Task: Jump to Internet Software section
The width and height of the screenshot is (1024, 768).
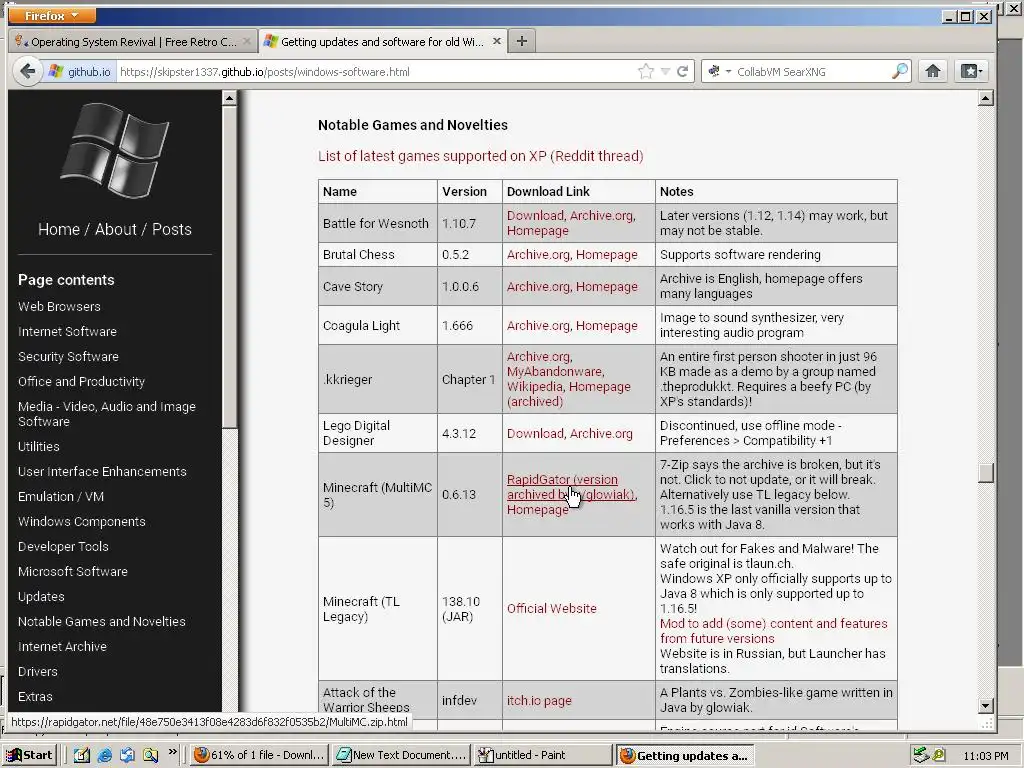Action: click(67, 332)
